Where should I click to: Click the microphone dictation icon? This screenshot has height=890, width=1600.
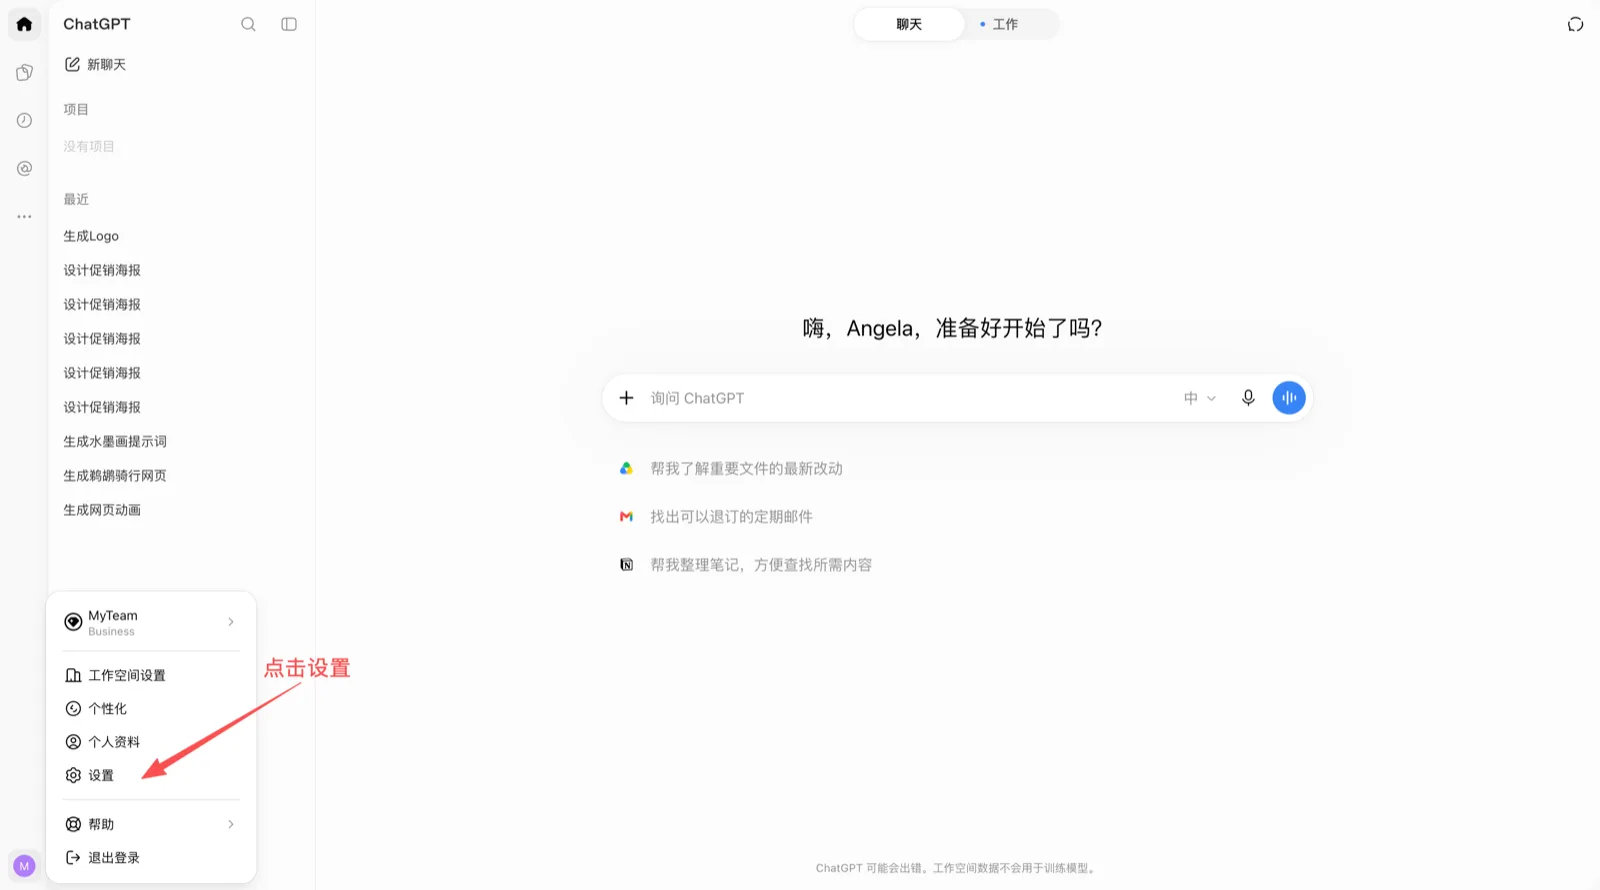1248,398
